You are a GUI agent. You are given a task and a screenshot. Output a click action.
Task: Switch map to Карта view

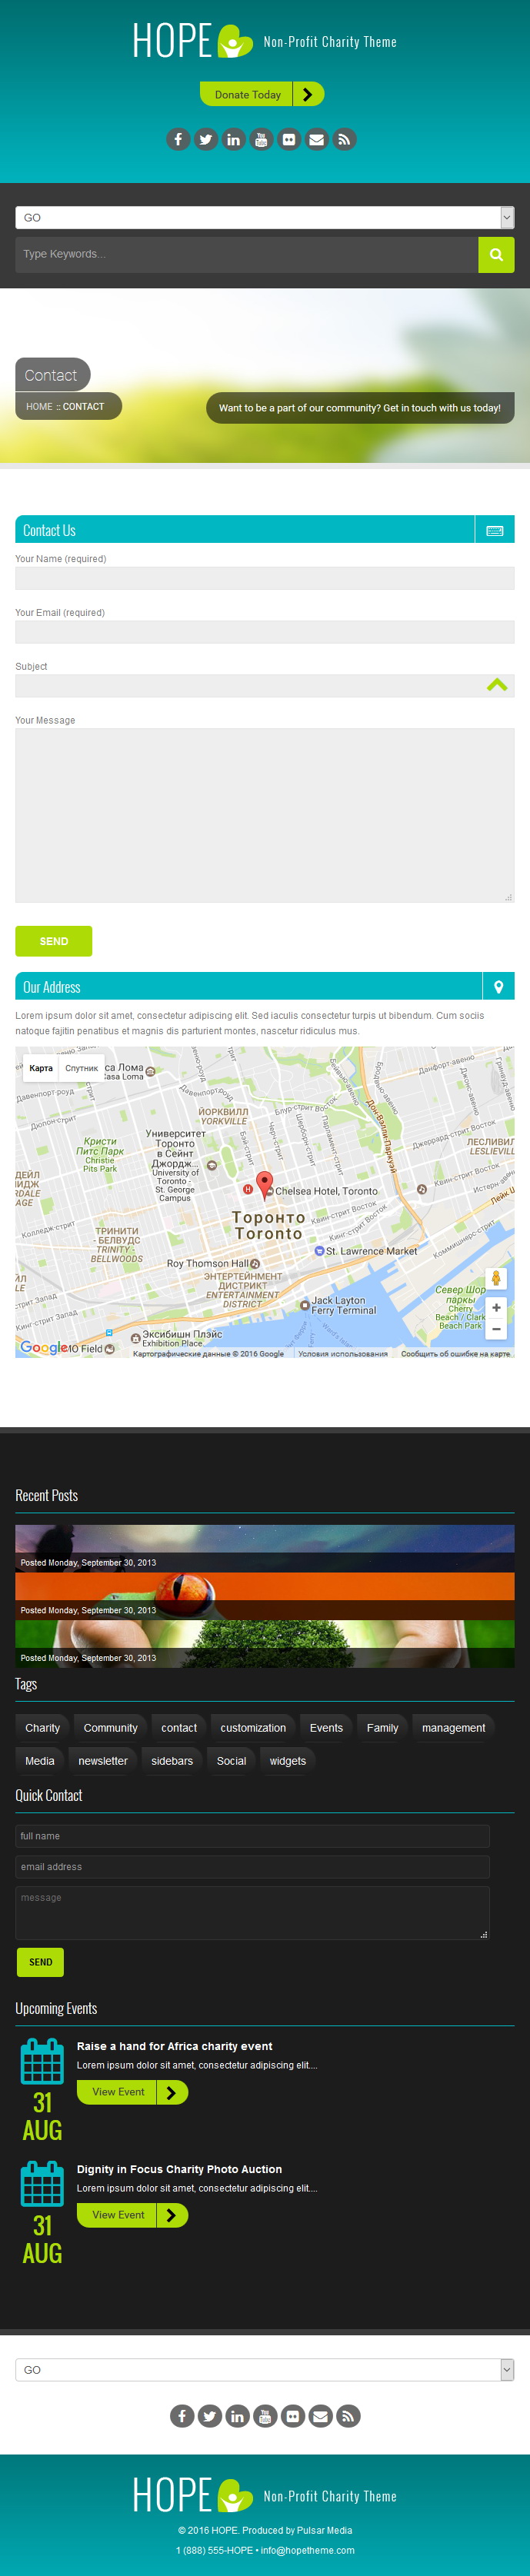41,1068
